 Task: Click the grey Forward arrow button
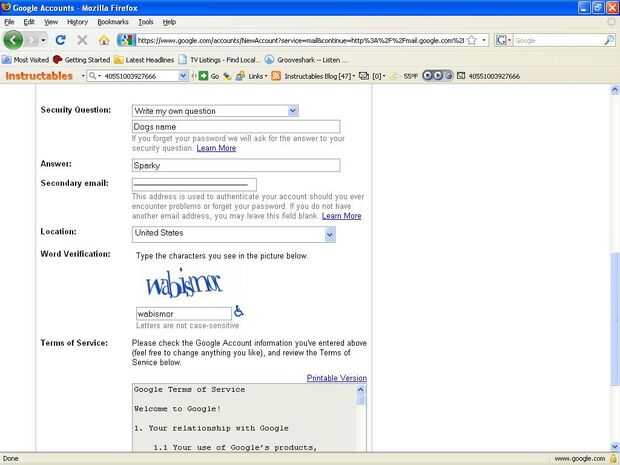(x=32, y=40)
